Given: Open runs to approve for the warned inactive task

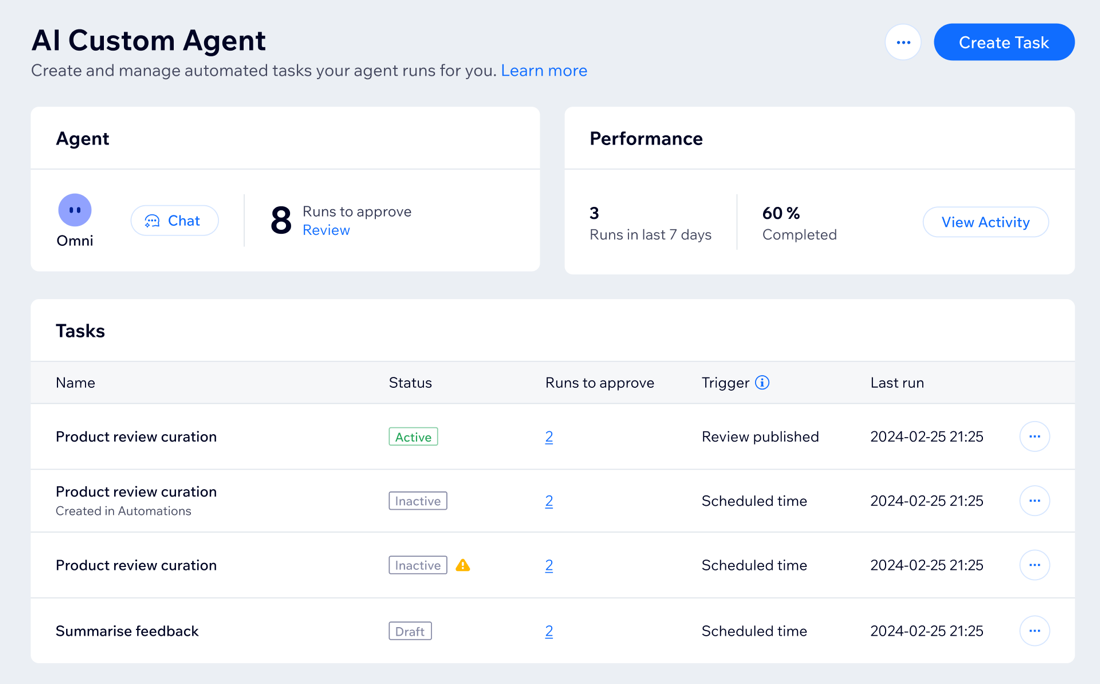Looking at the screenshot, I should click(549, 565).
